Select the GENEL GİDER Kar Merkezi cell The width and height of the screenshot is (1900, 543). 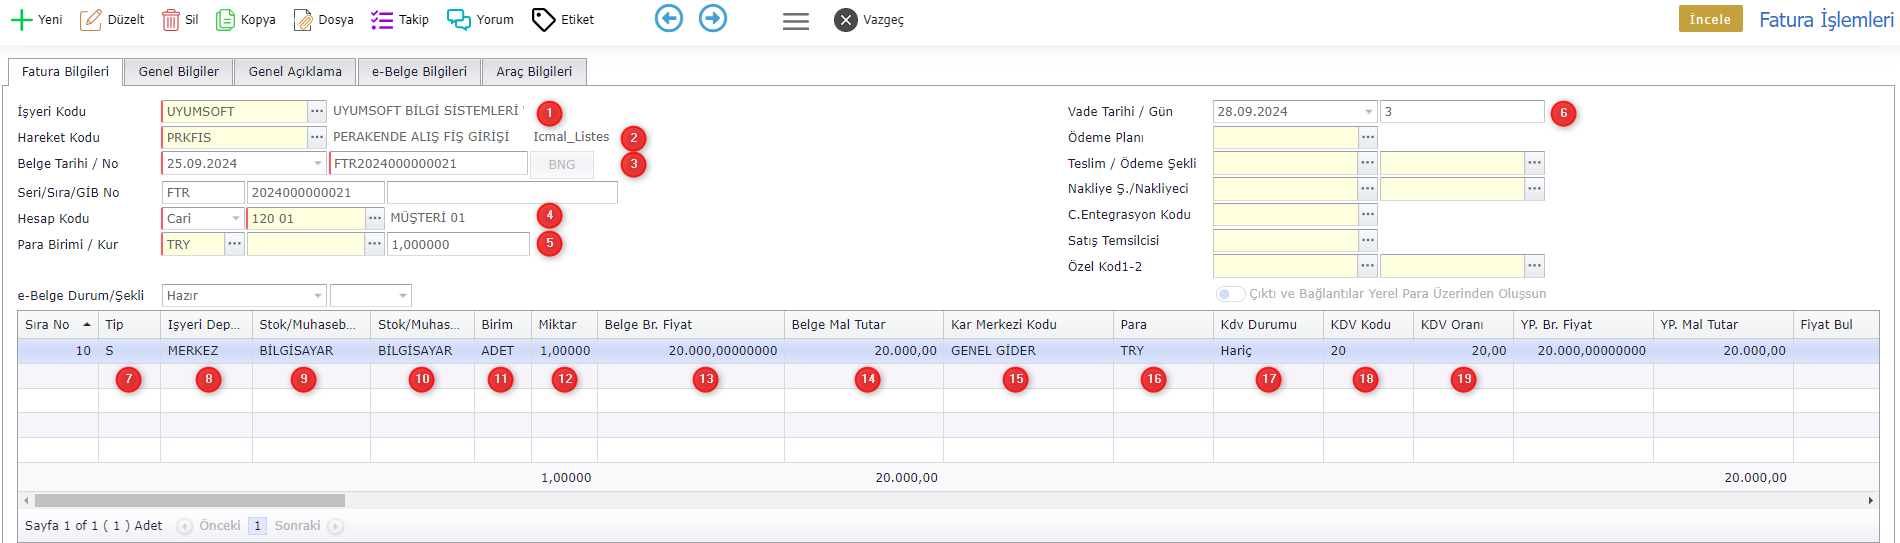coord(1029,351)
